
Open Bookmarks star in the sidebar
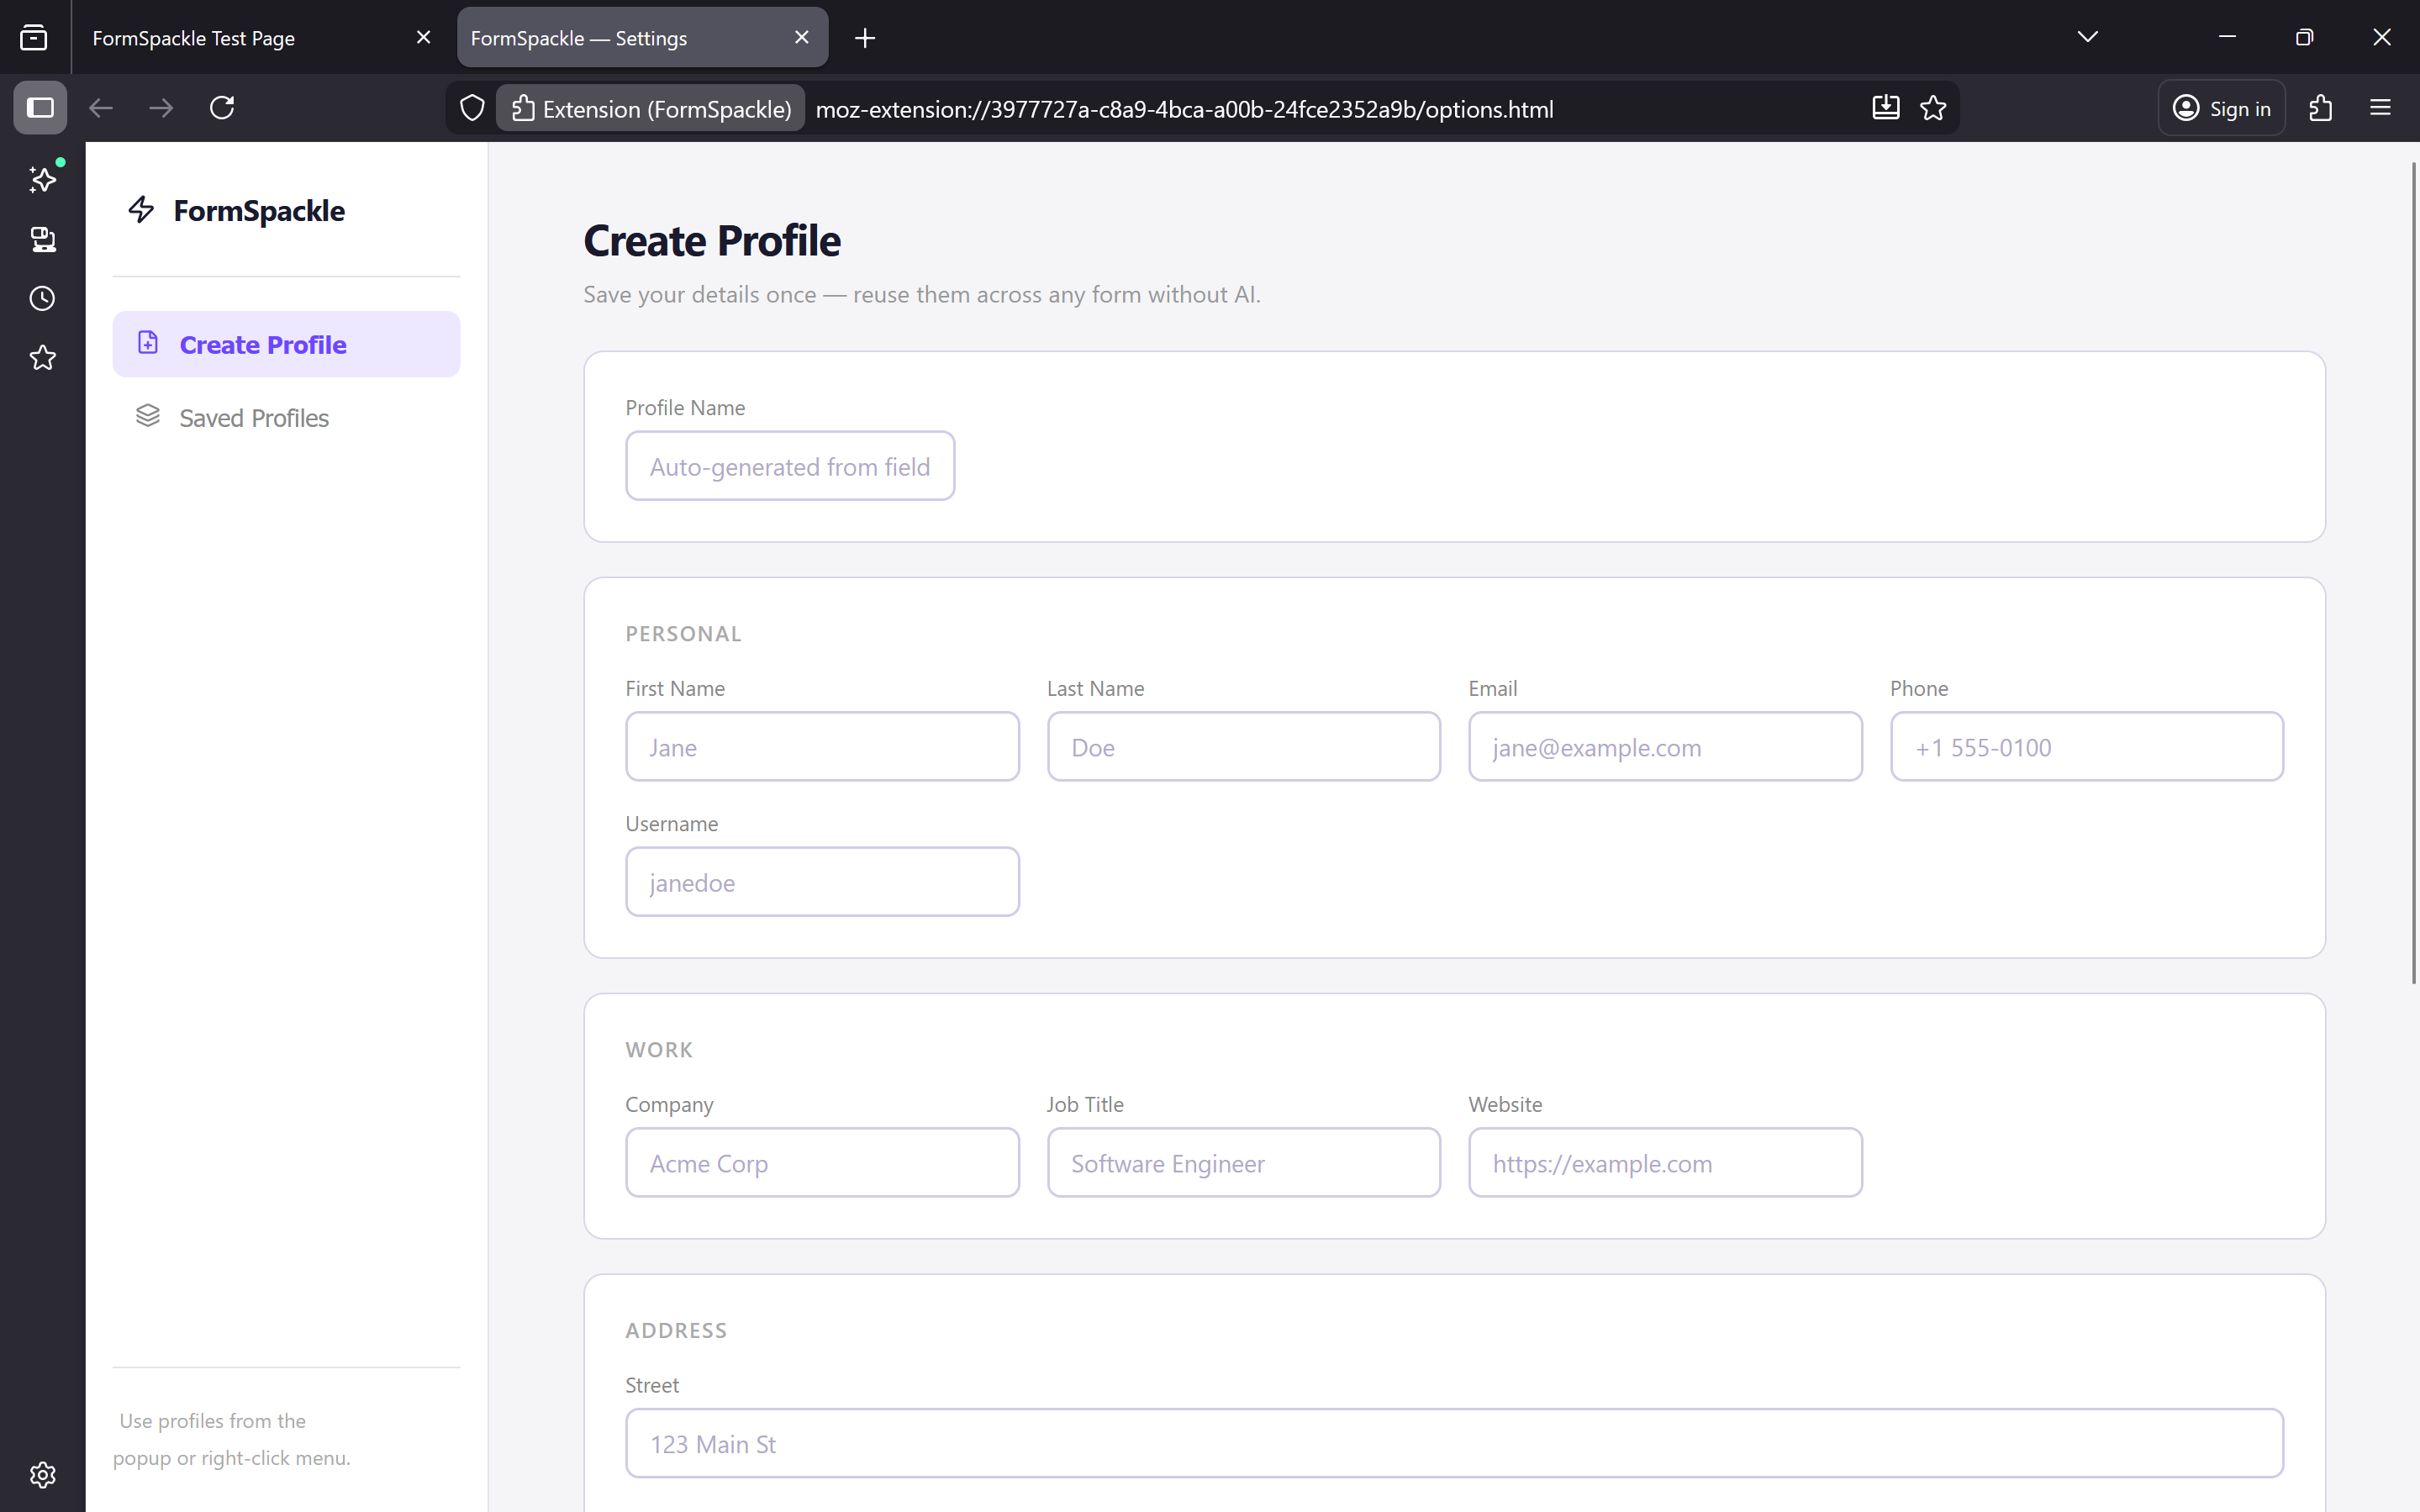[x=43, y=358]
